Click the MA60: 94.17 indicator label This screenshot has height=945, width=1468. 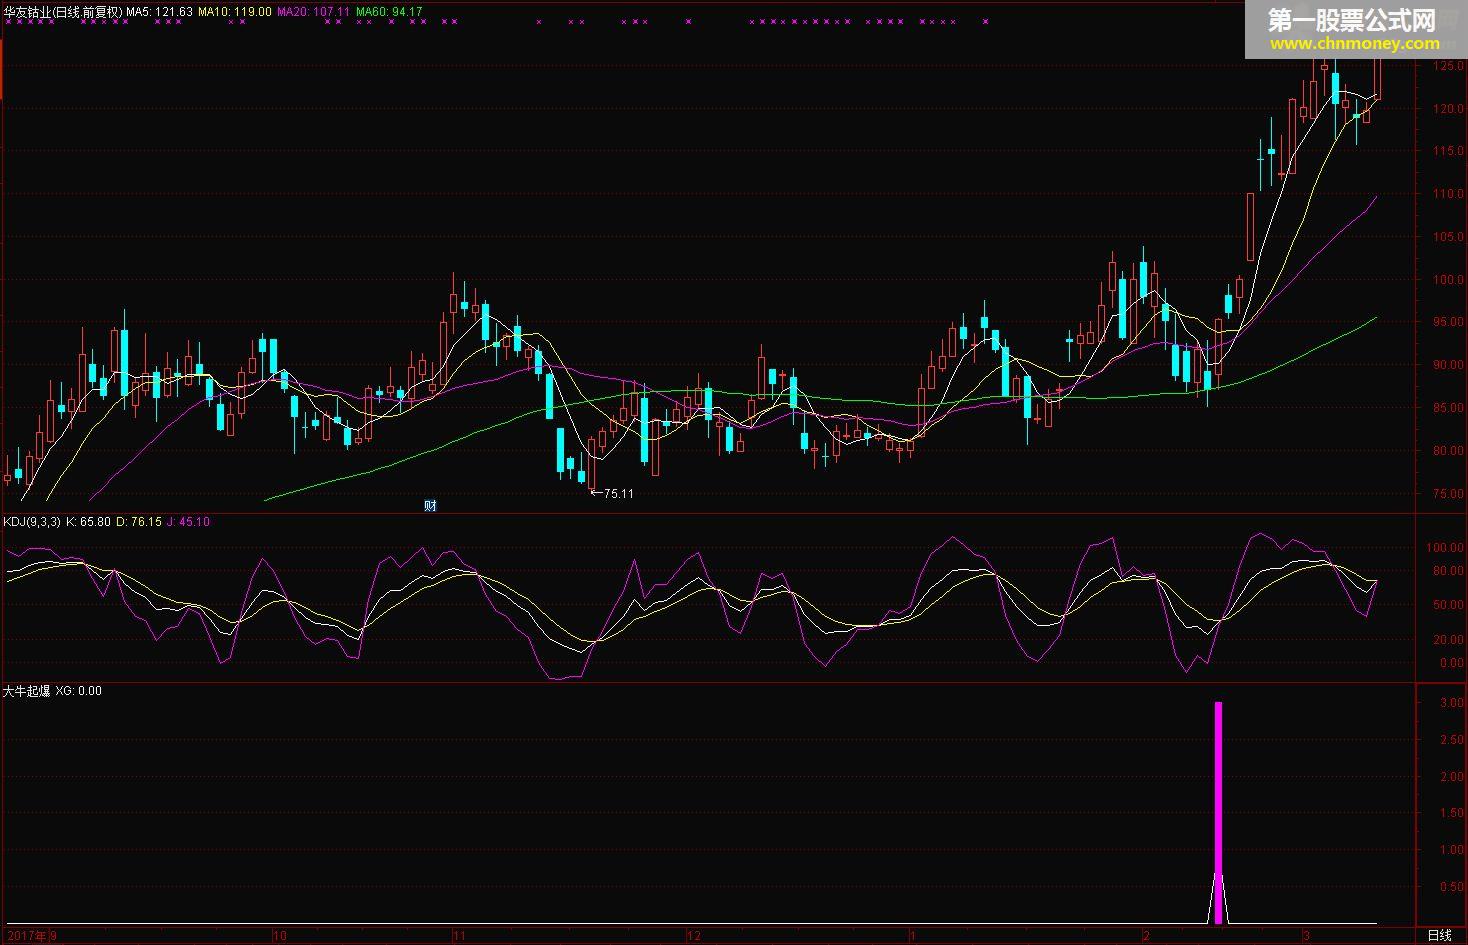[x=389, y=12]
